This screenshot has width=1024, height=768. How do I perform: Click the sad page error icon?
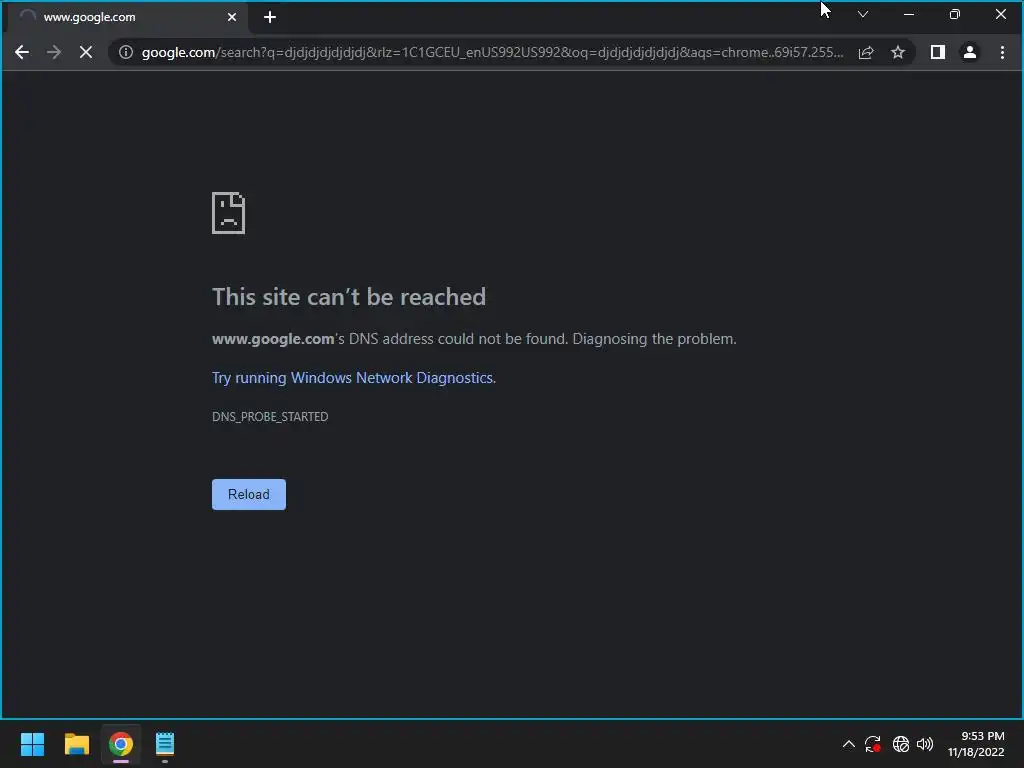[x=229, y=213]
